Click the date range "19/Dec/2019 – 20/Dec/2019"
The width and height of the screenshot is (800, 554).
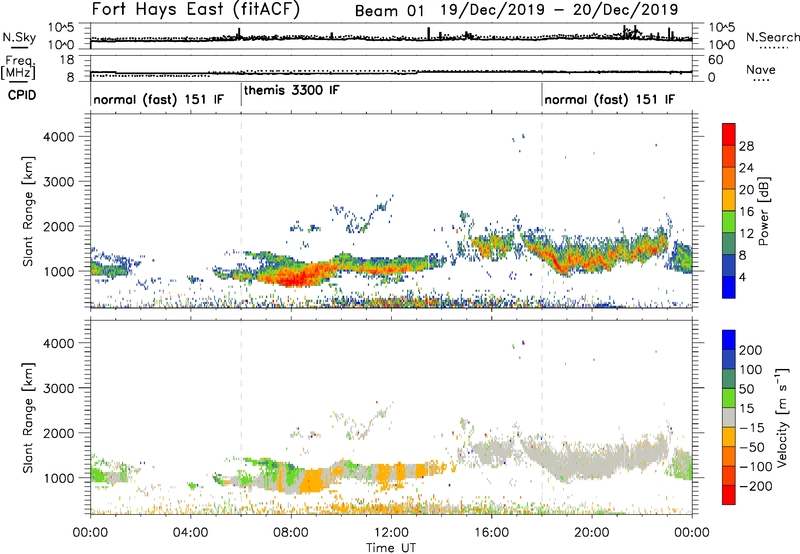[559, 10]
